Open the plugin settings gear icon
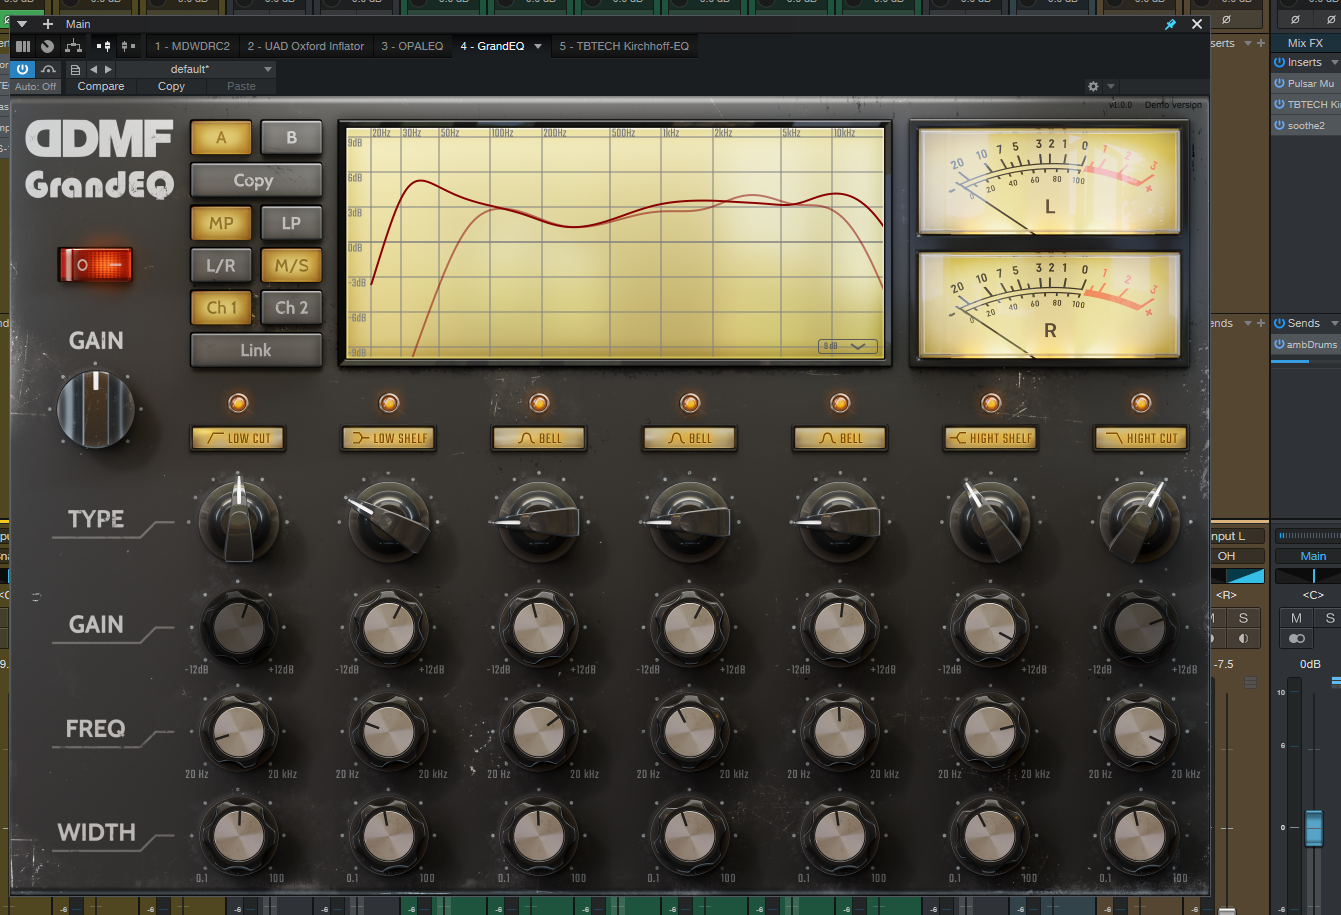1341x915 pixels. [x=1093, y=87]
